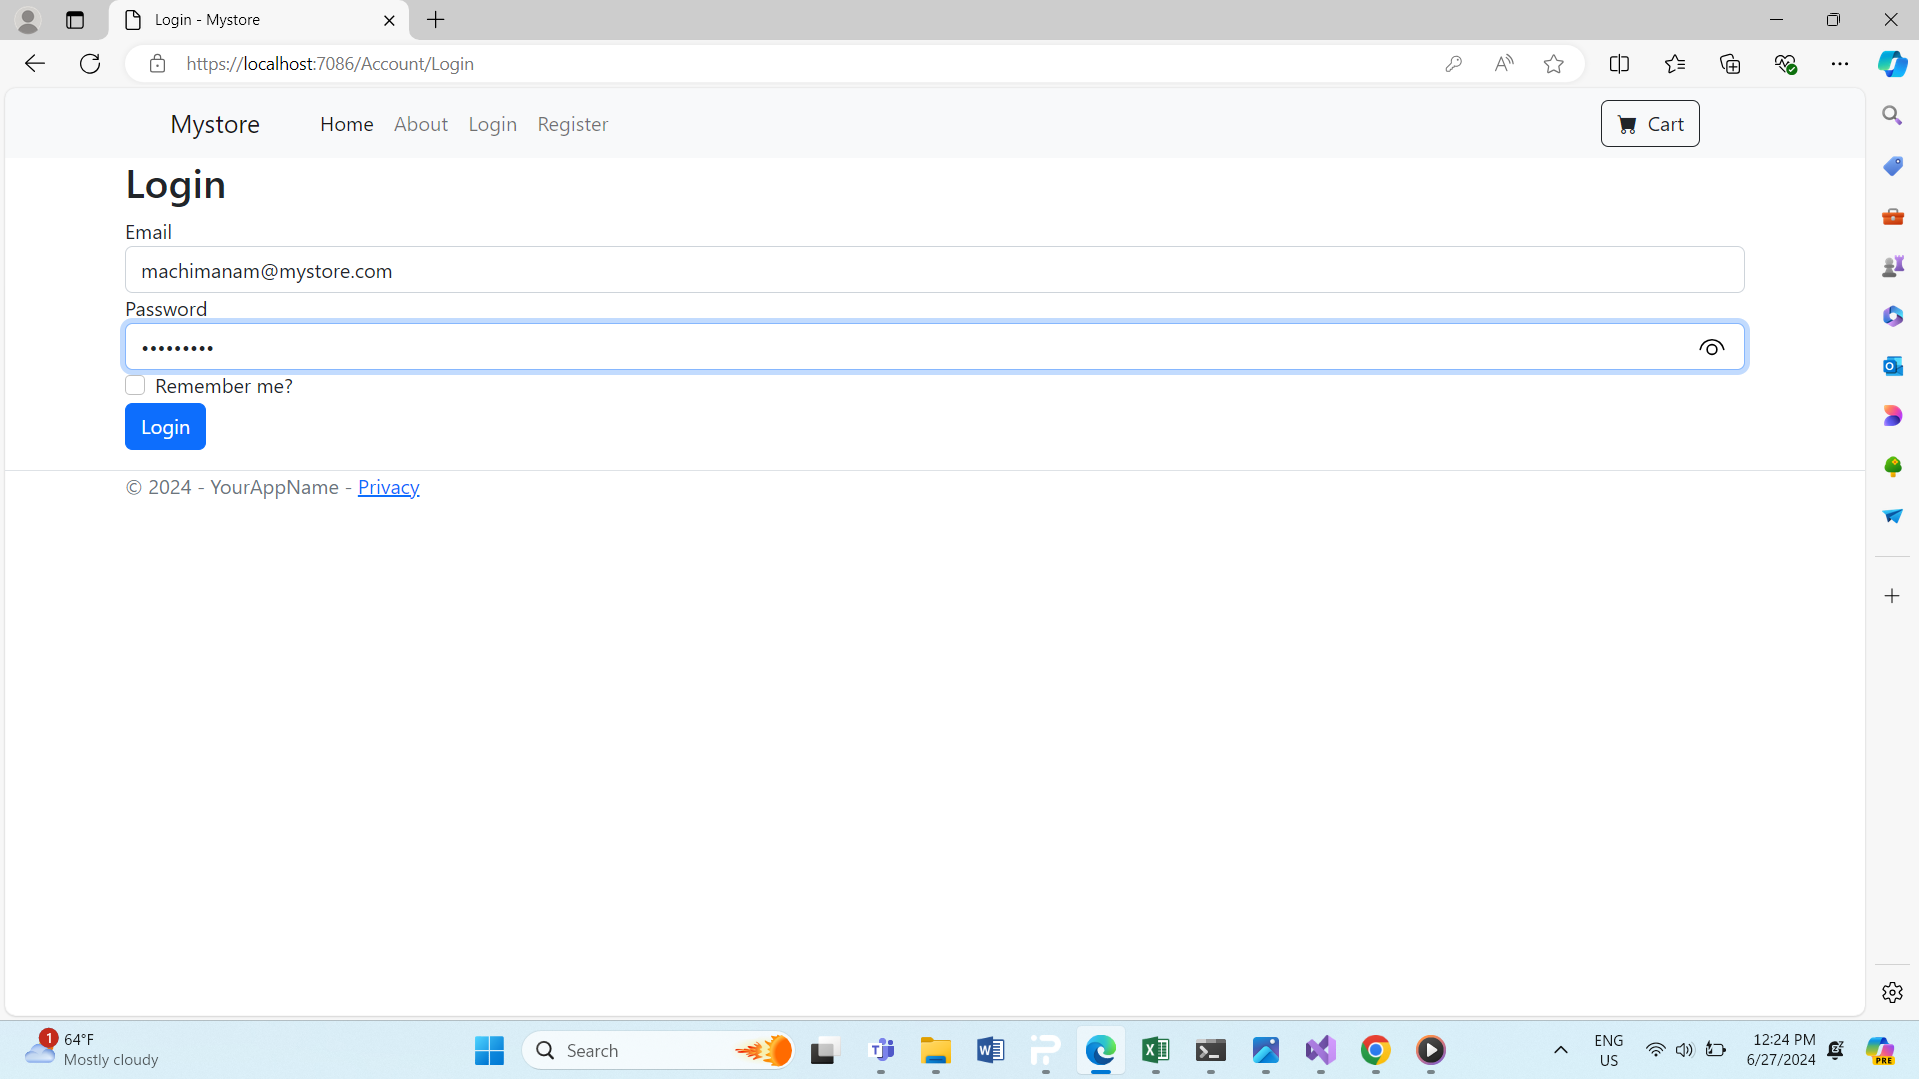Open Edge Settings and more menu
The height and width of the screenshot is (1079, 1919).
[x=1840, y=64]
